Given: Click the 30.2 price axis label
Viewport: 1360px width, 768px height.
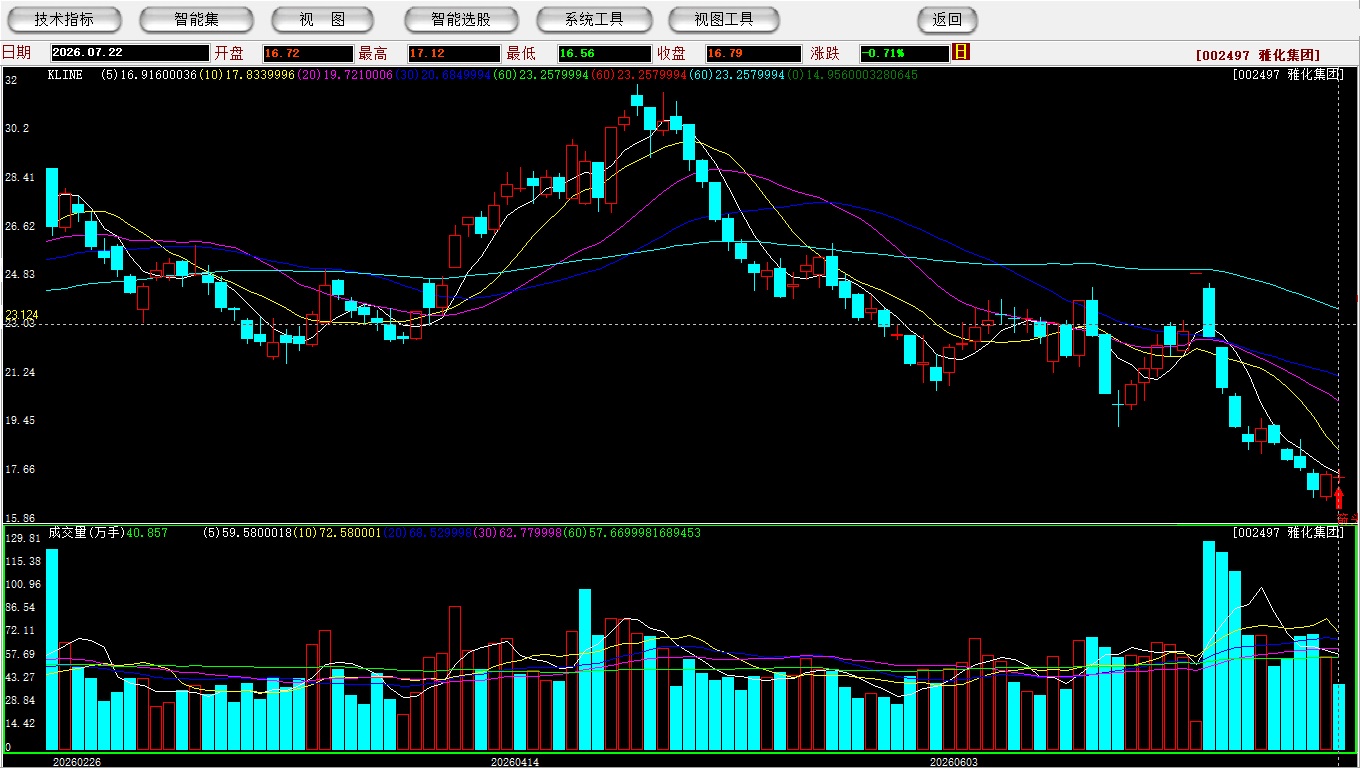Looking at the screenshot, I should 17,128.
